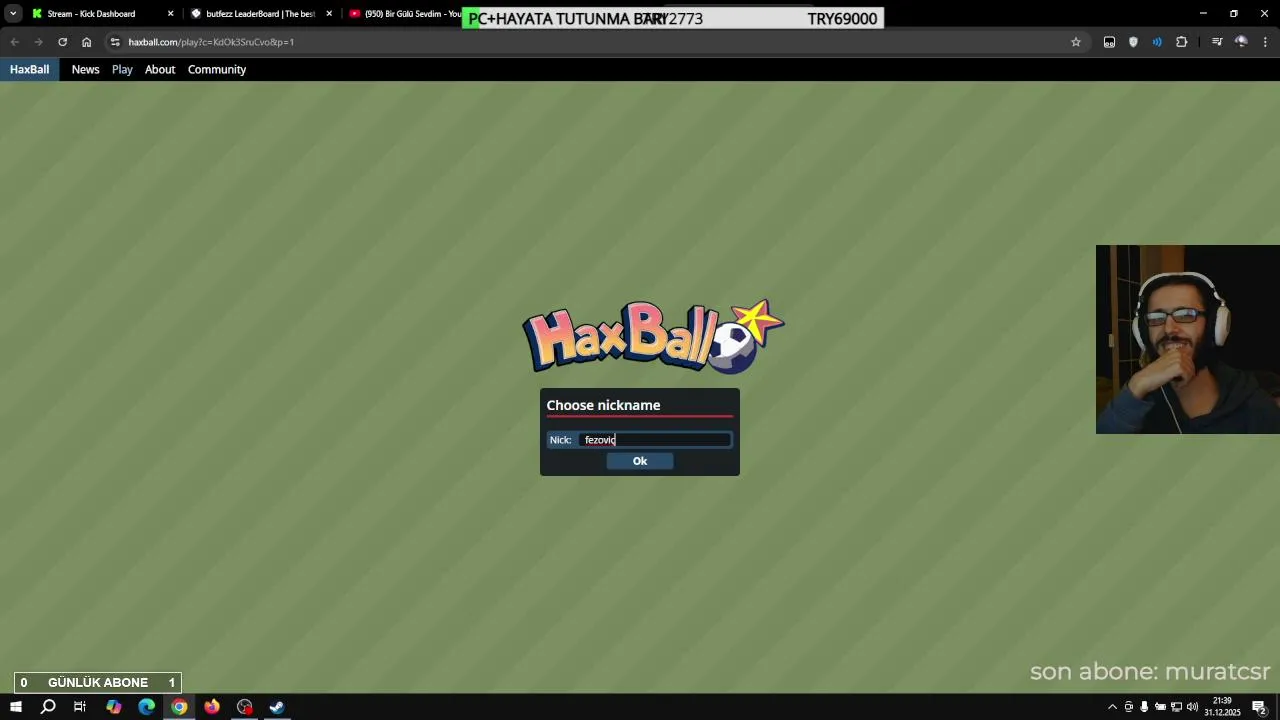Open the blue sound-wave extension icon
Screen dimensions: 1280x720
pos(1157,42)
